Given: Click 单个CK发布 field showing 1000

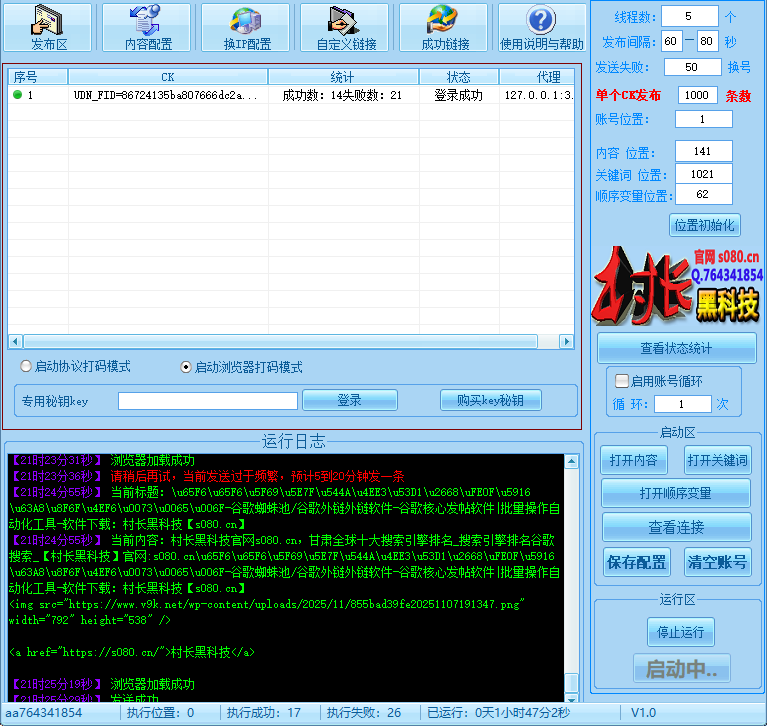Looking at the screenshot, I should (697, 95).
